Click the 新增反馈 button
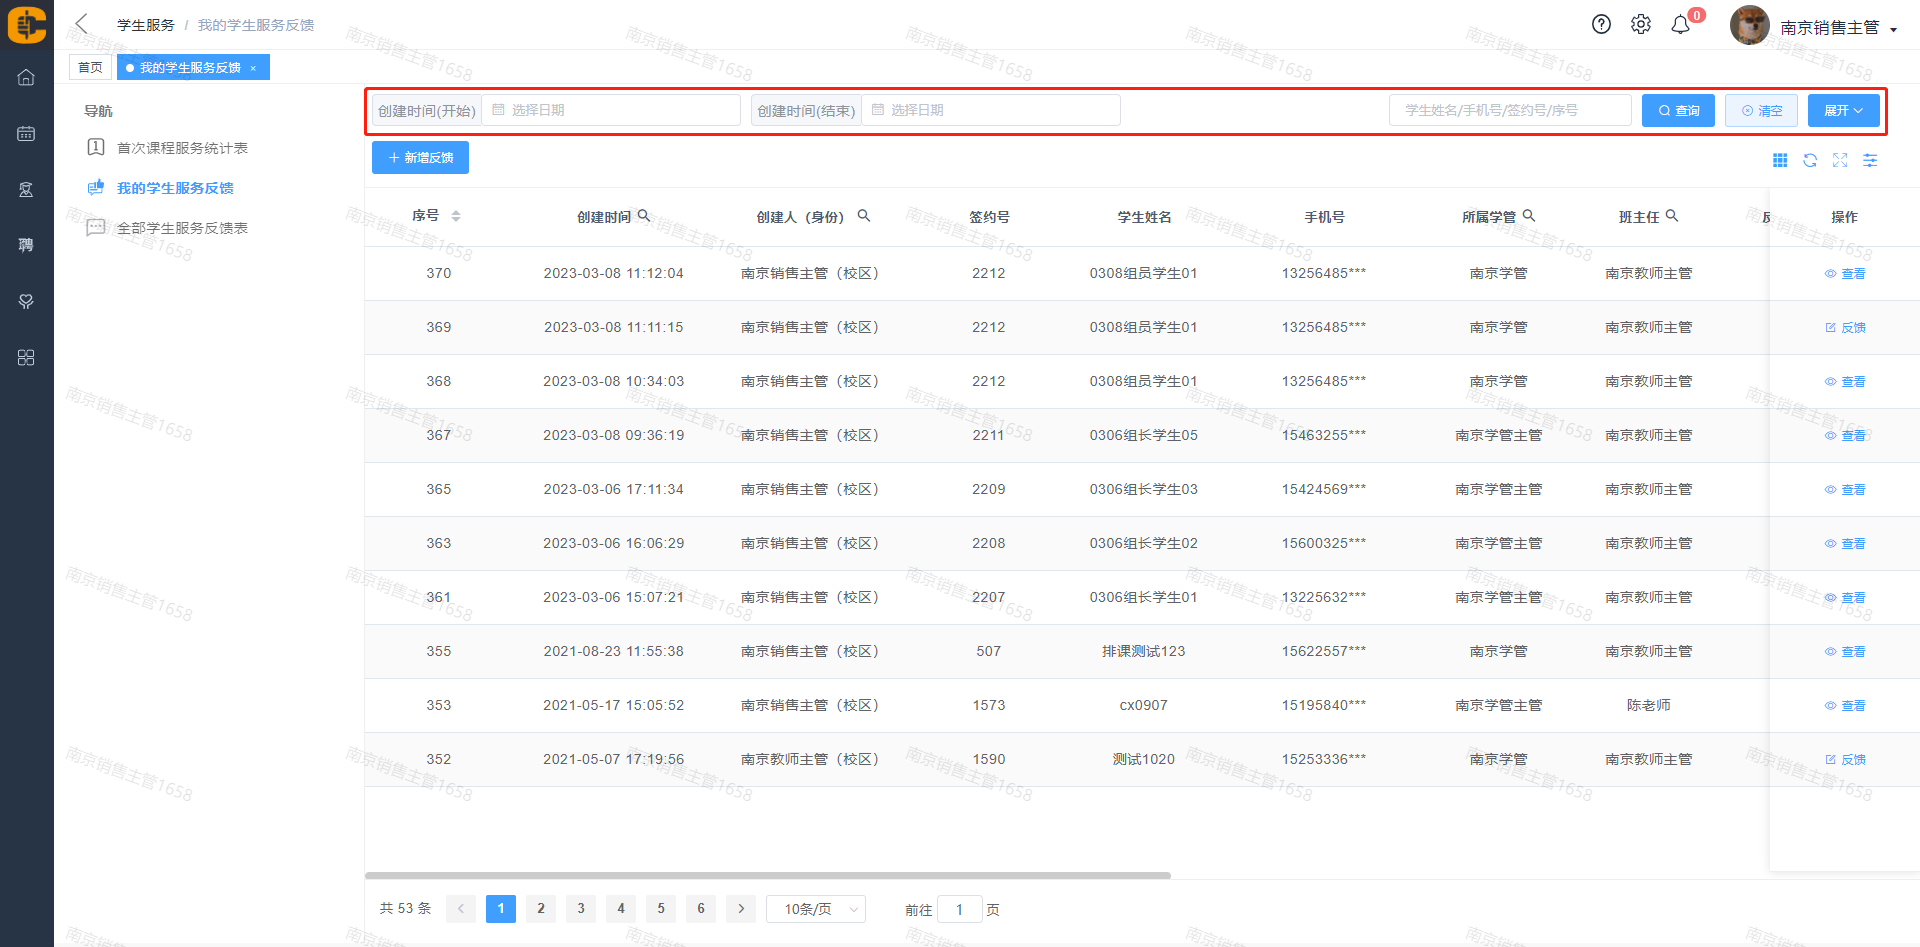Viewport: 1920px width, 947px height. (x=420, y=158)
